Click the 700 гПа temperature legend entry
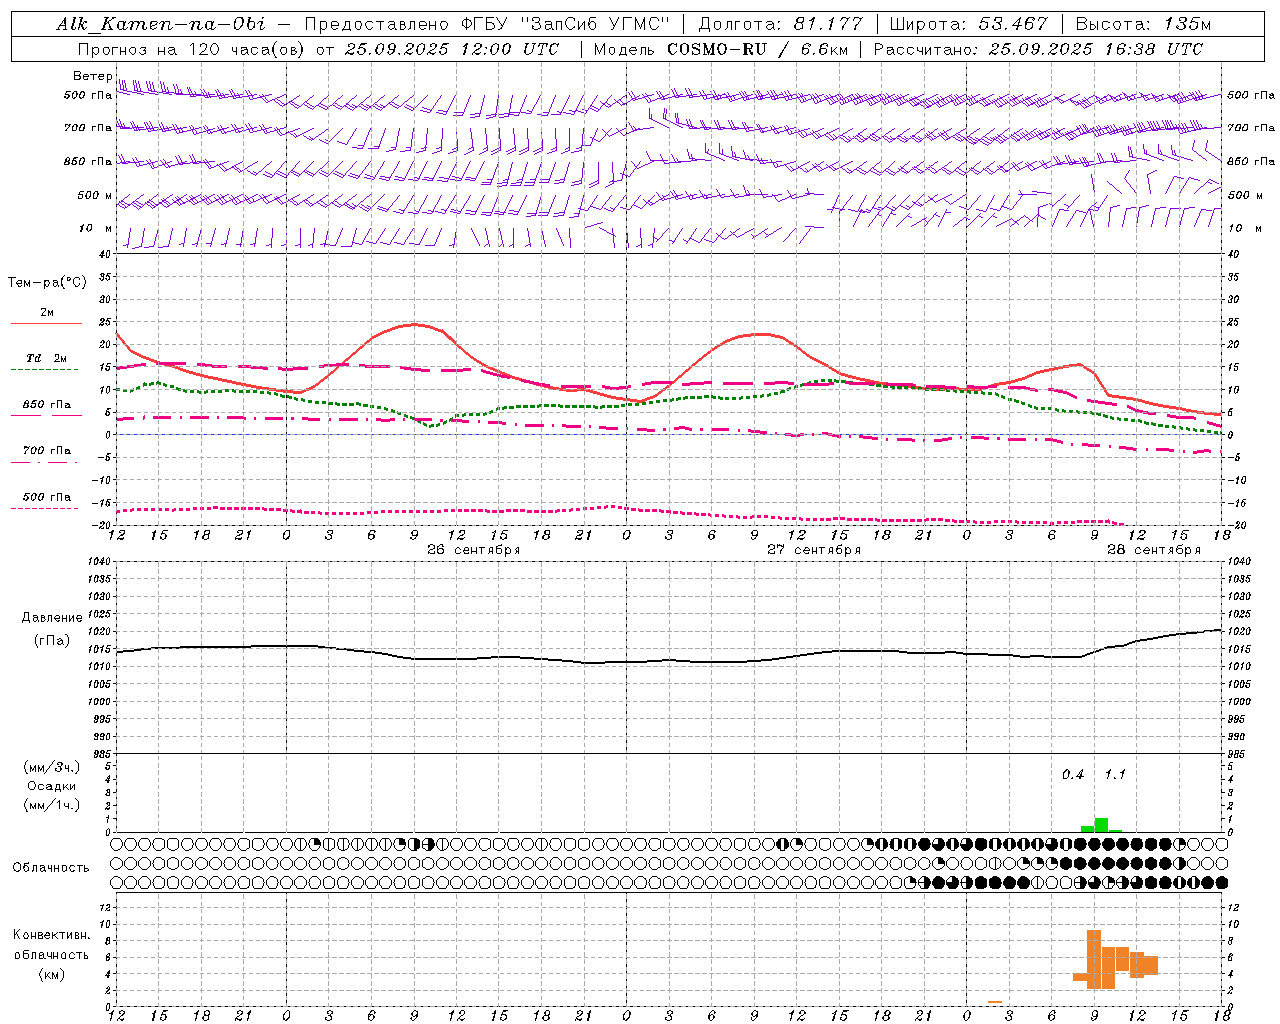The image size is (1280, 1024). (47, 451)
